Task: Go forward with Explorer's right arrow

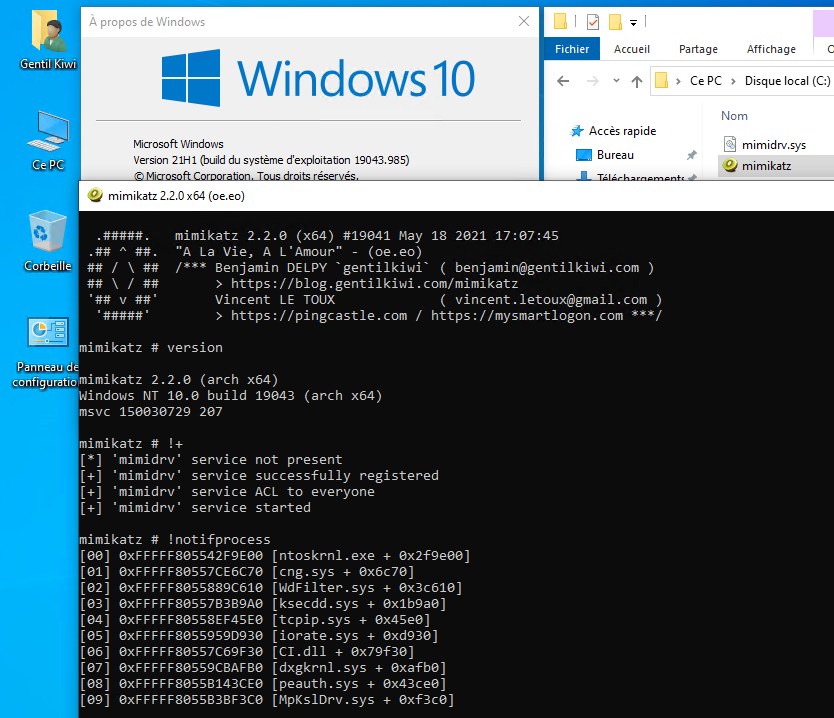Action: [592, 81]
